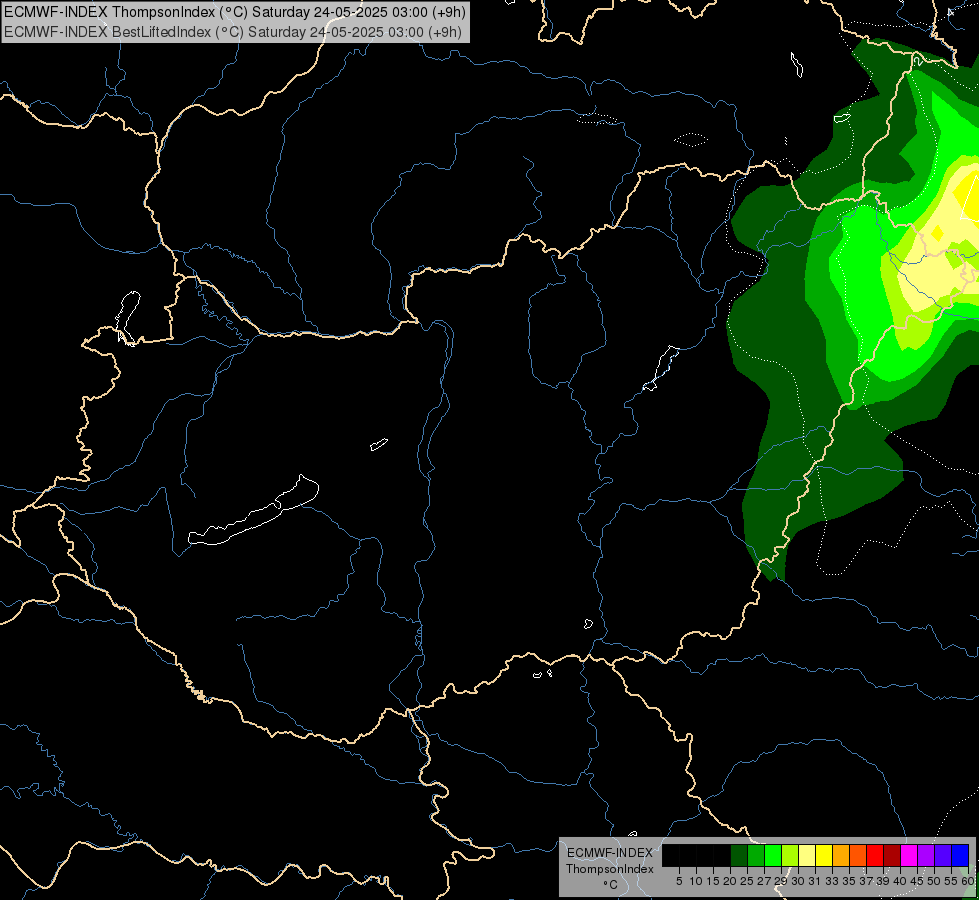Click the black 5–10 legend swatch
The width and height of the screenshot is (979, 900).
tap(688, 856)
